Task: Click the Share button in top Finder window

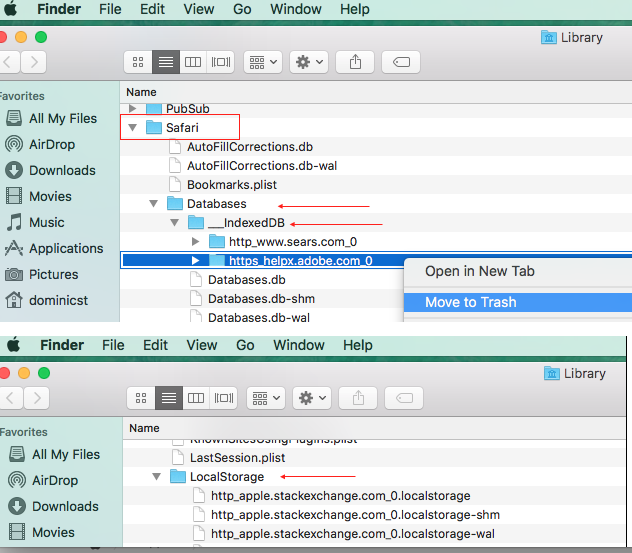Action: [x=355, y=62]
